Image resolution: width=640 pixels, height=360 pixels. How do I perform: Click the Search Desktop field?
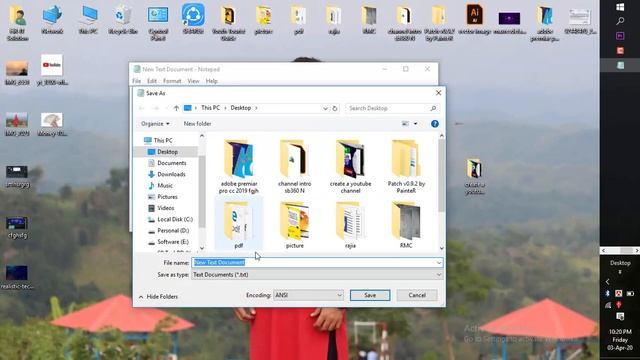[x=392, y=108]
